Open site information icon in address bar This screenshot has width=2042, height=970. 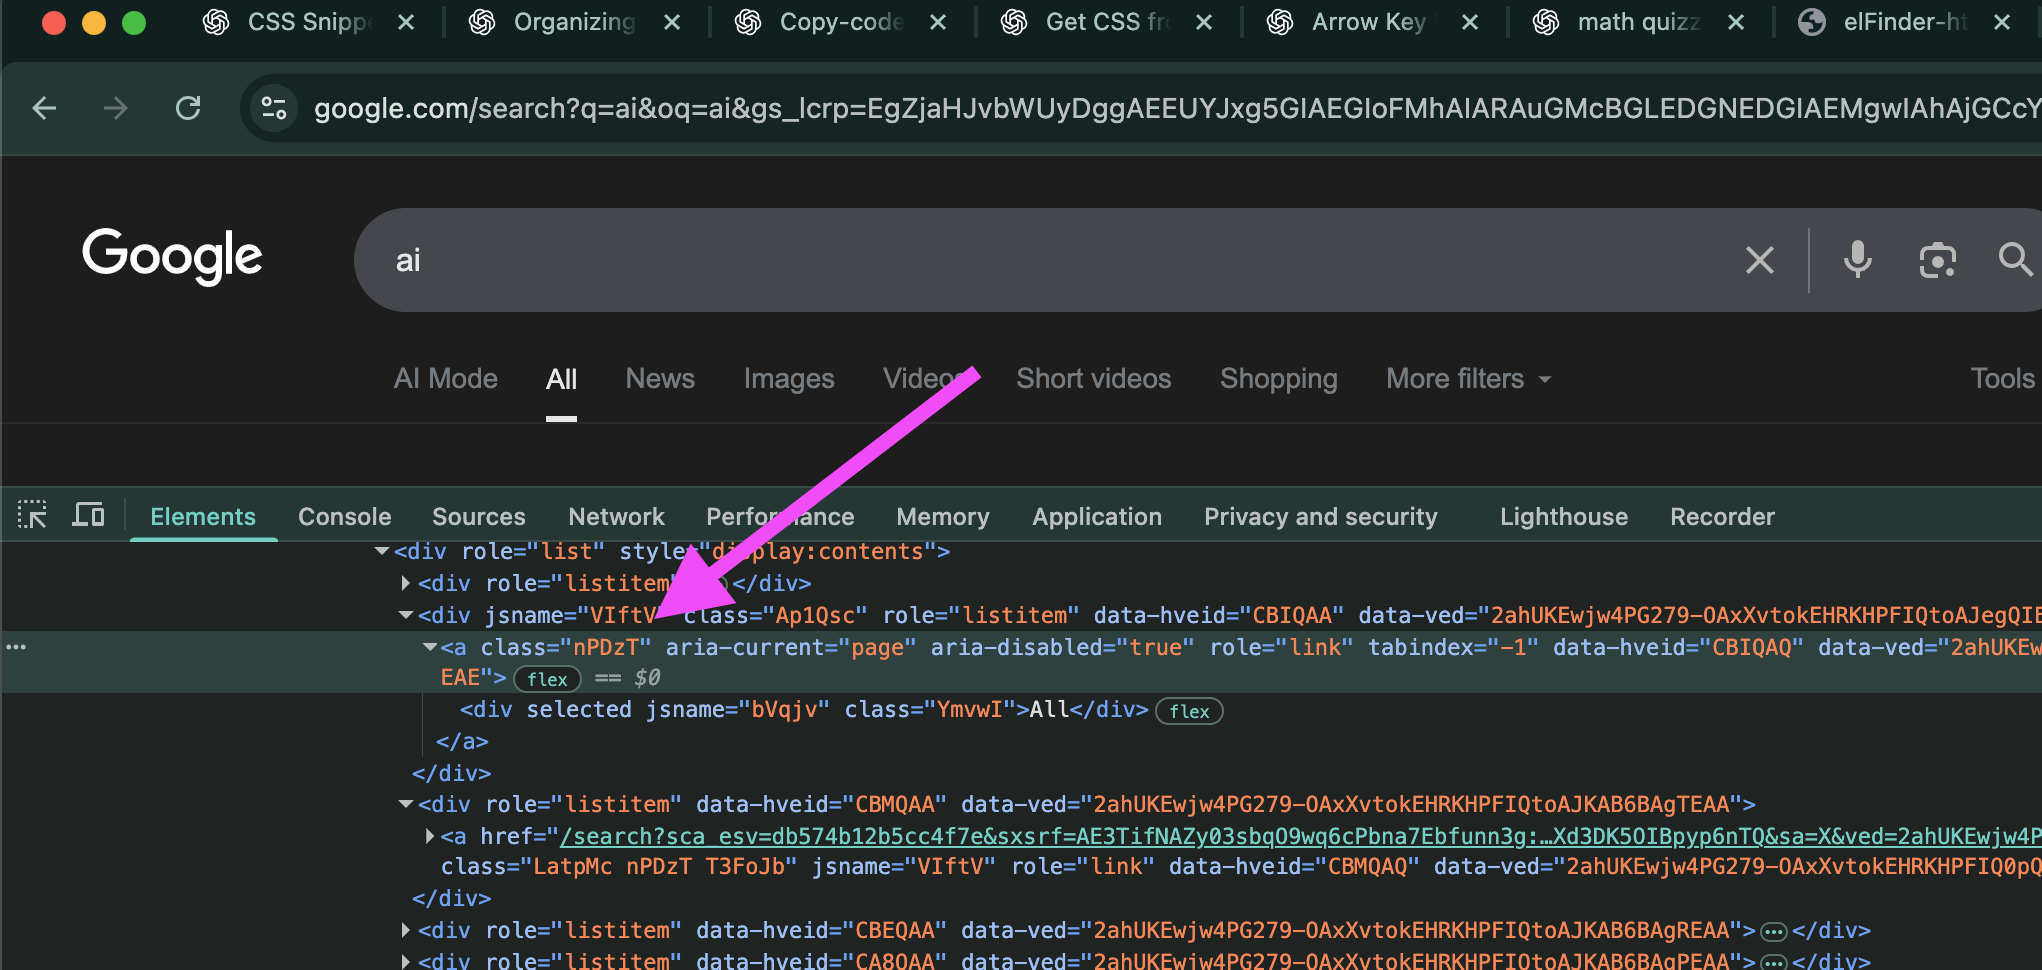[x=273, y=108]
